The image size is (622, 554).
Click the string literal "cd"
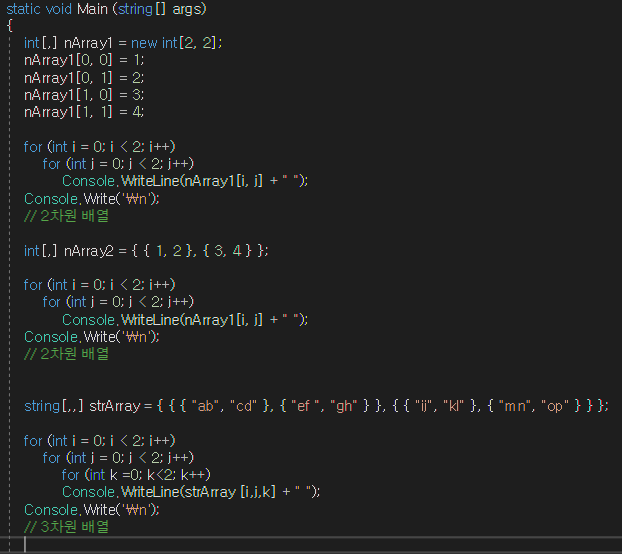243,406
